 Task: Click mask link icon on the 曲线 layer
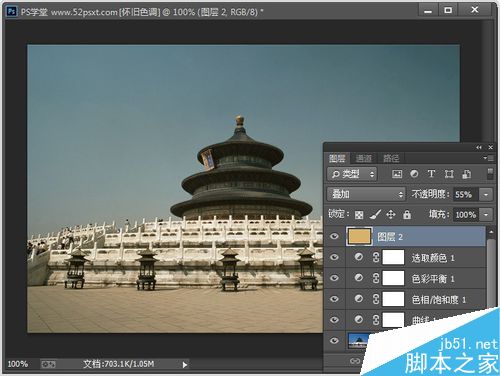pyautogui.click(x=376, y=320)
